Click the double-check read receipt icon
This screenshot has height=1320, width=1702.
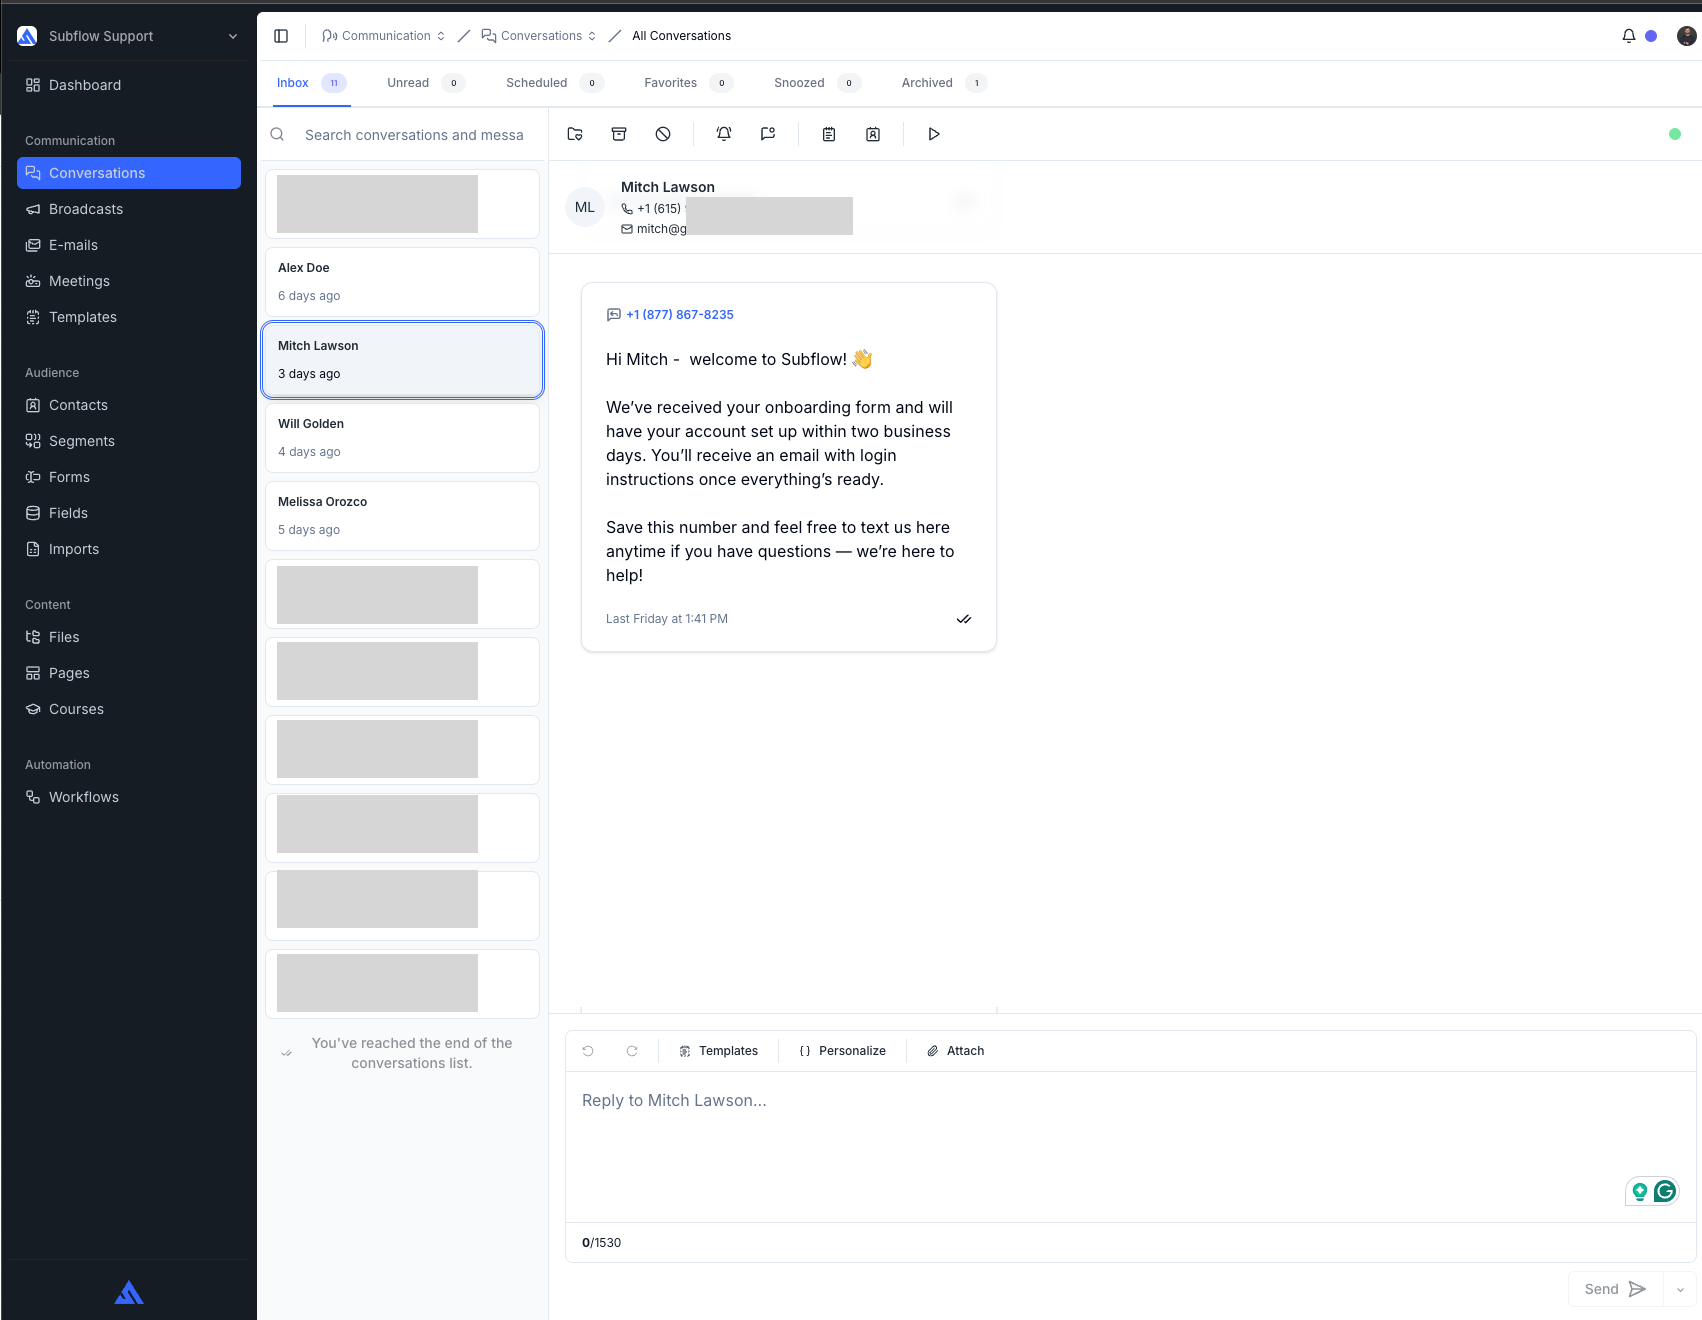964,619
